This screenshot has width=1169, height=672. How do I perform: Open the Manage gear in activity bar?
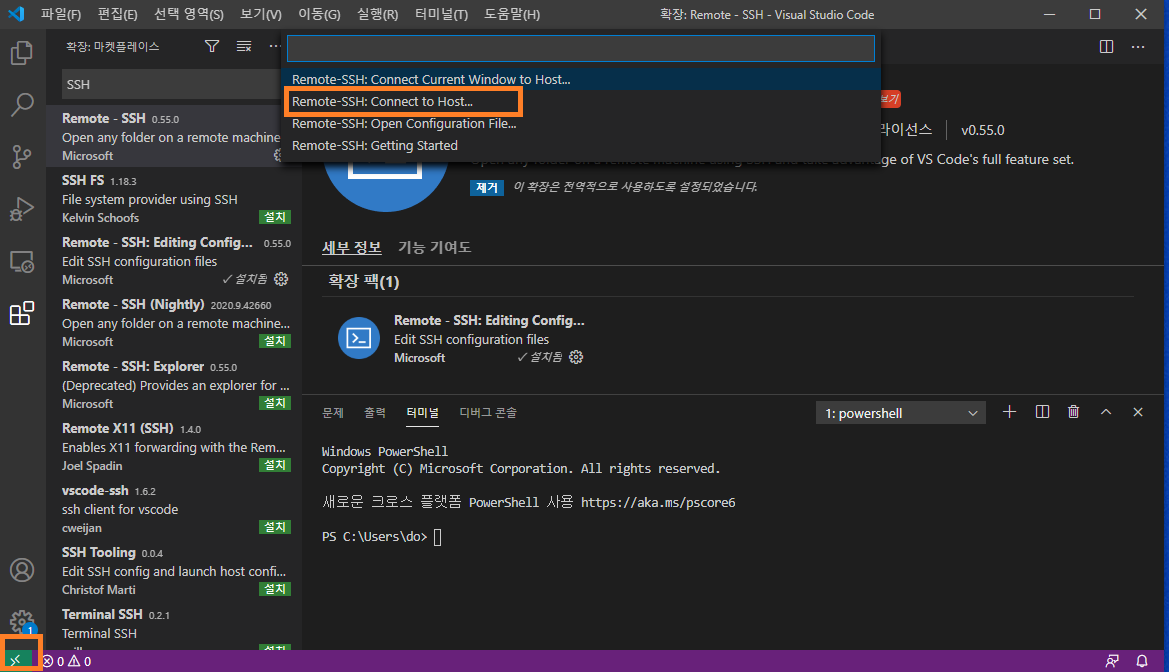[x=22, y=621]
